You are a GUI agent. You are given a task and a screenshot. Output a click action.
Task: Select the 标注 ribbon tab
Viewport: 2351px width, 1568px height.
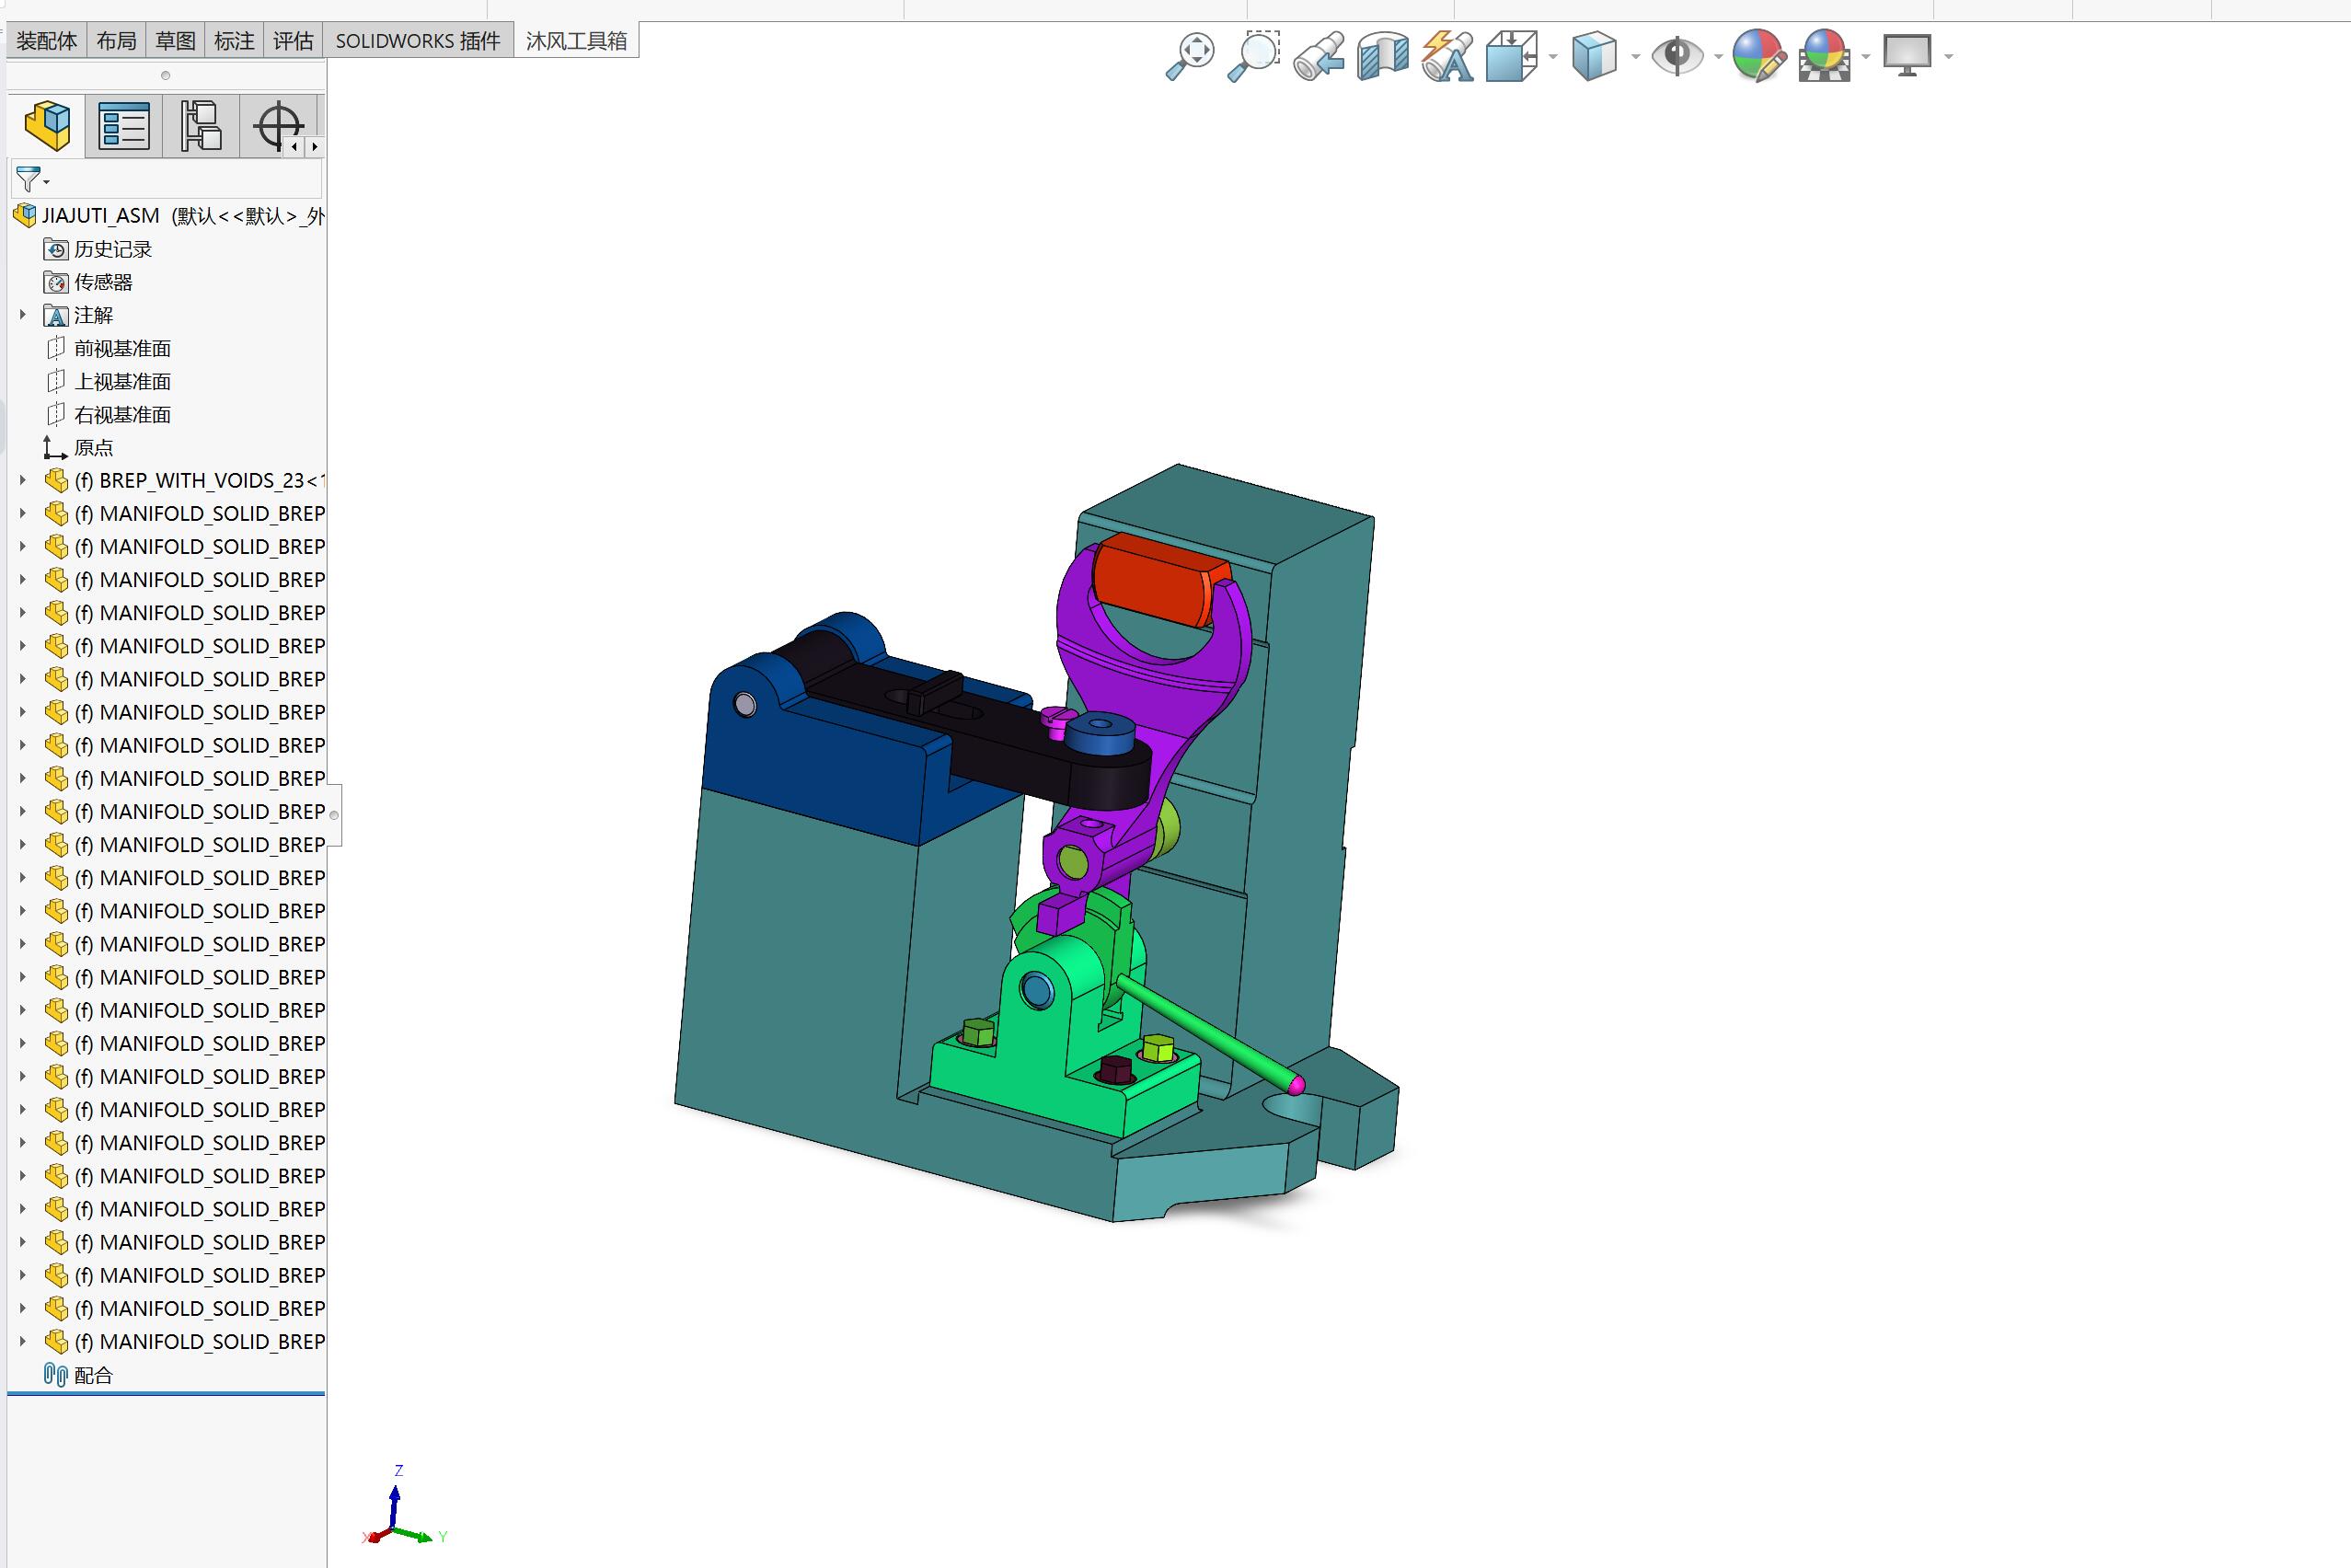(x=234, y=41)
